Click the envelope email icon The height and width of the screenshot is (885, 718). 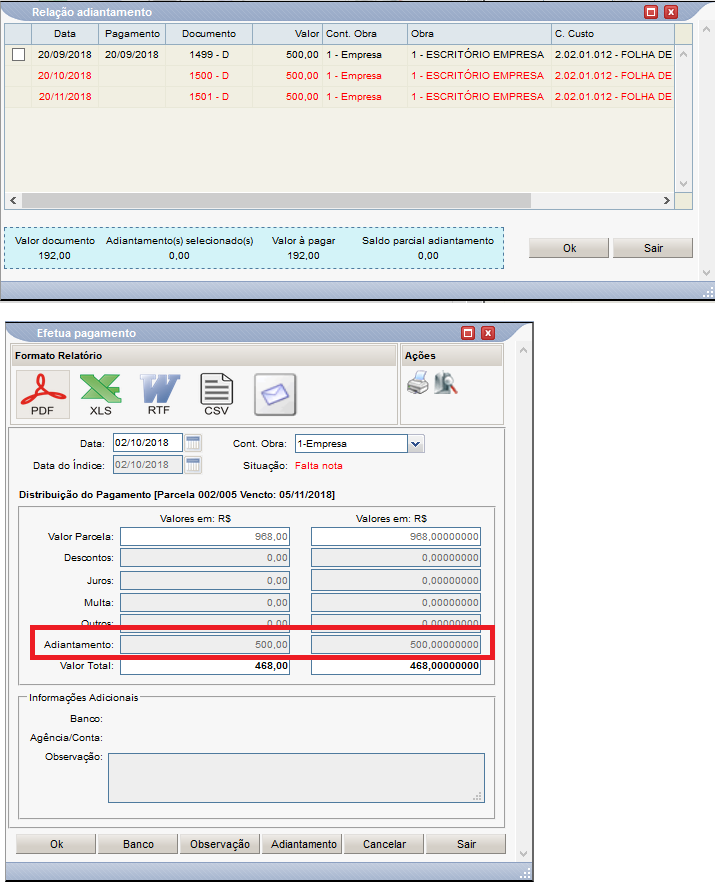click(x=275, y=395)
